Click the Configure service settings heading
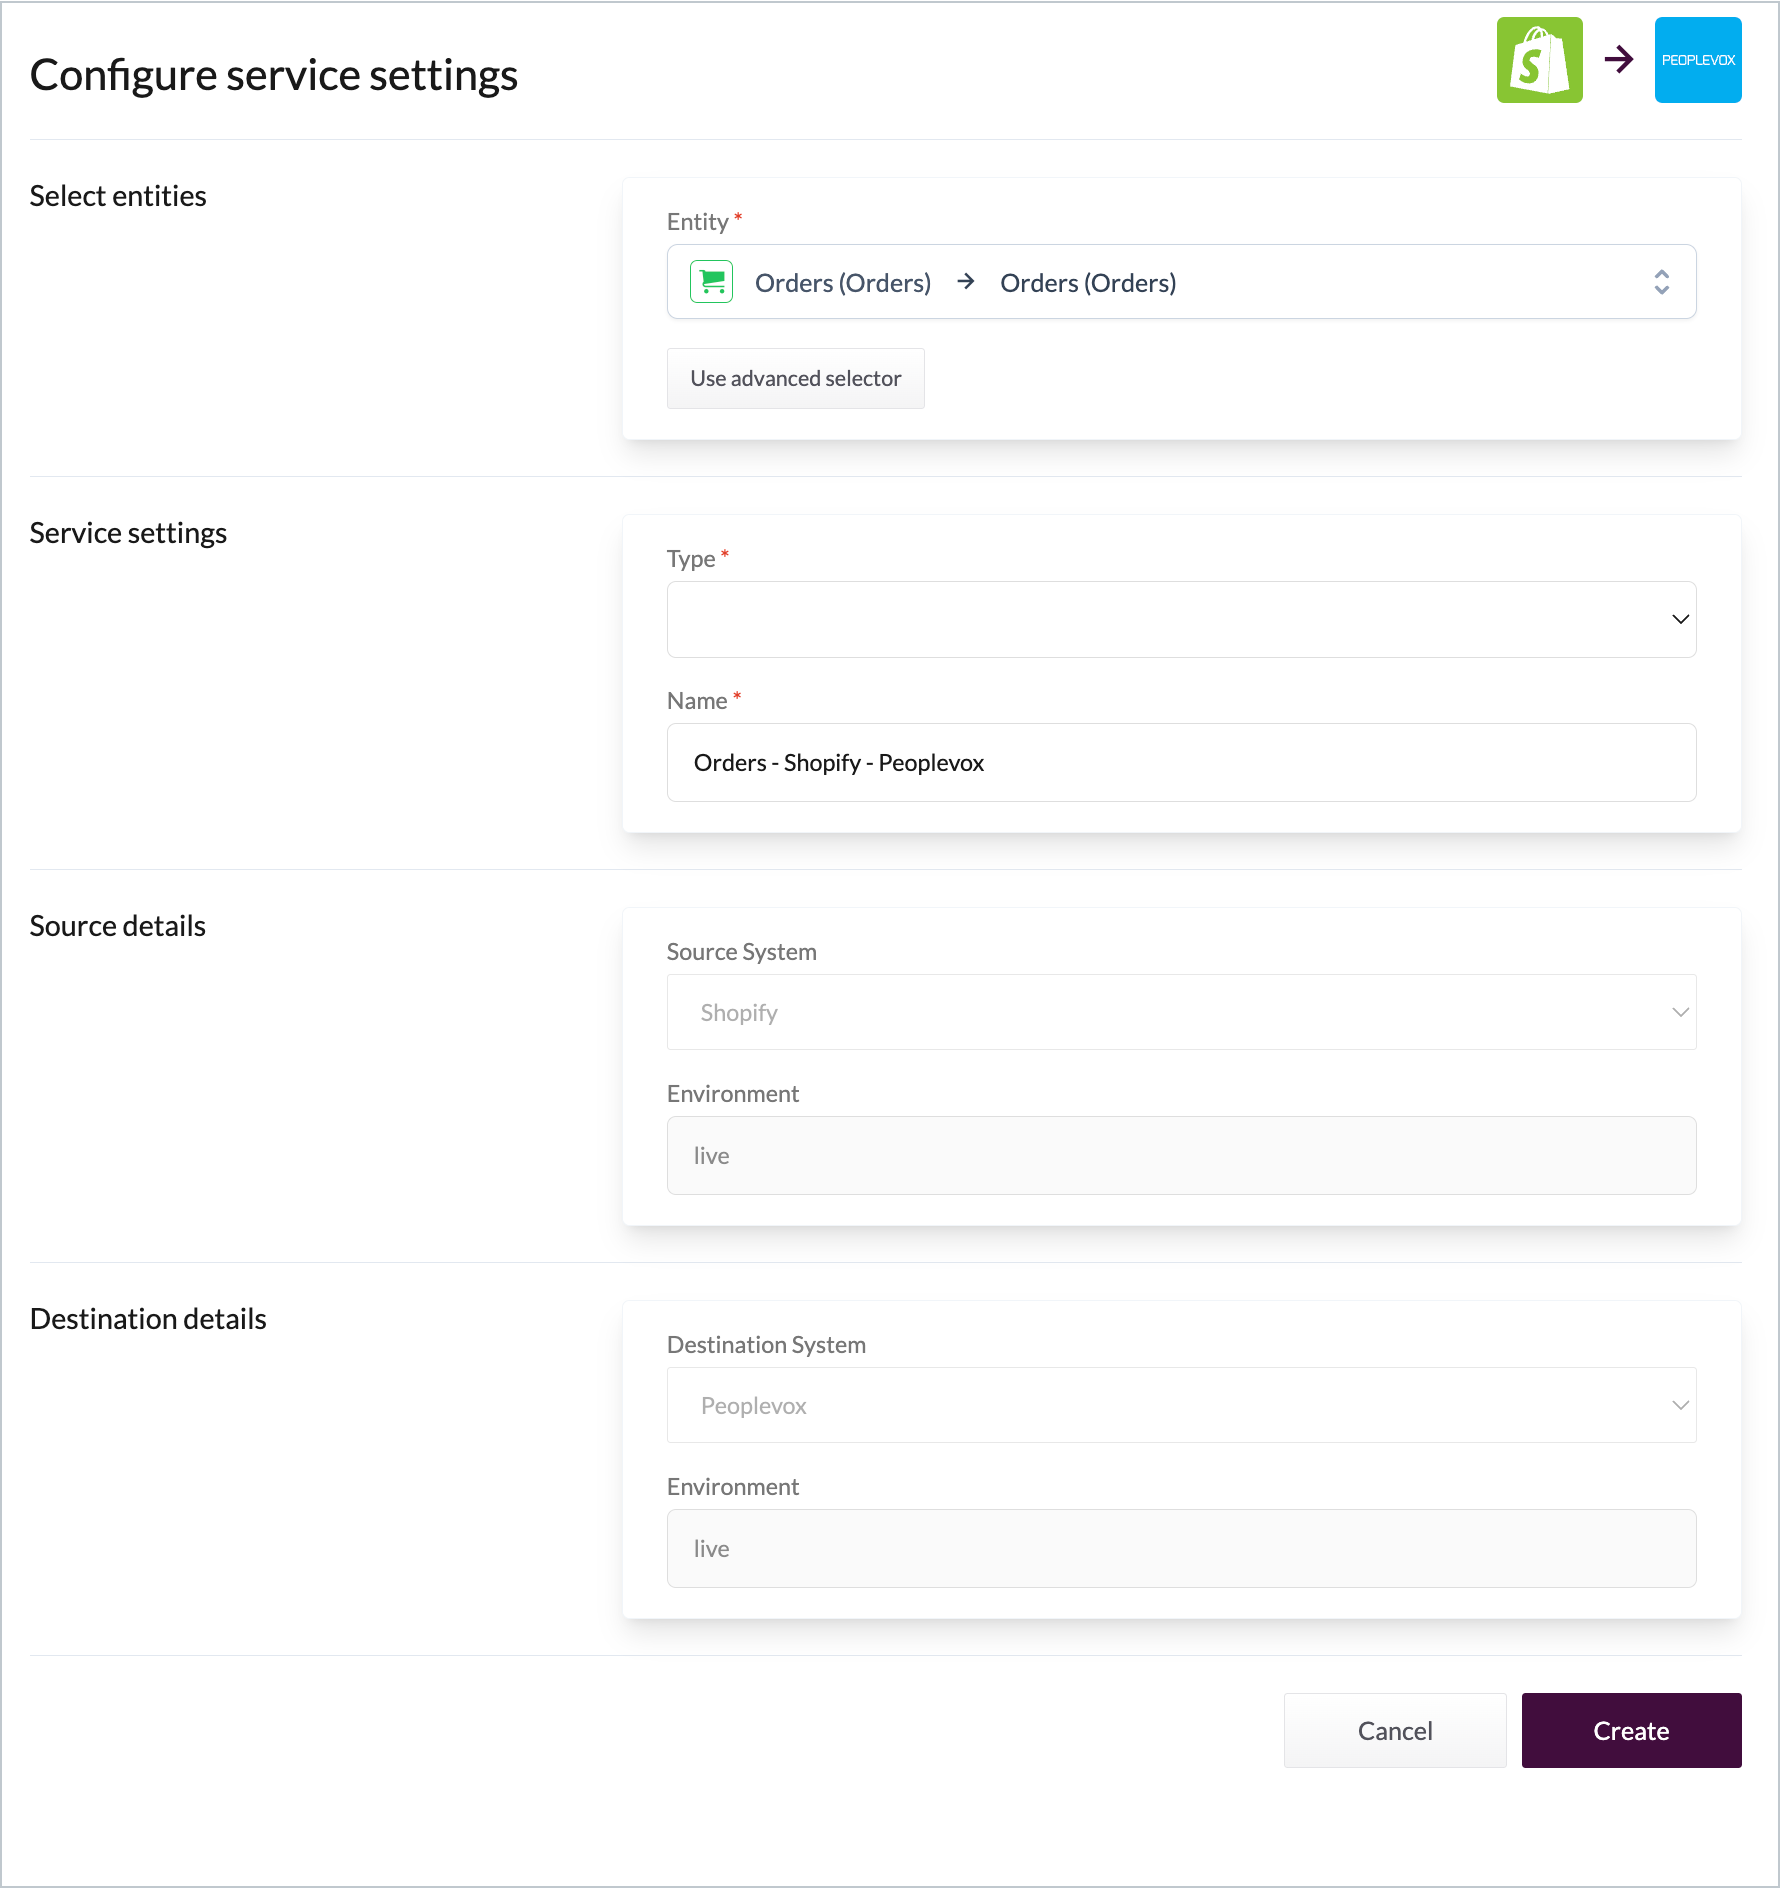 click(274, 75)
